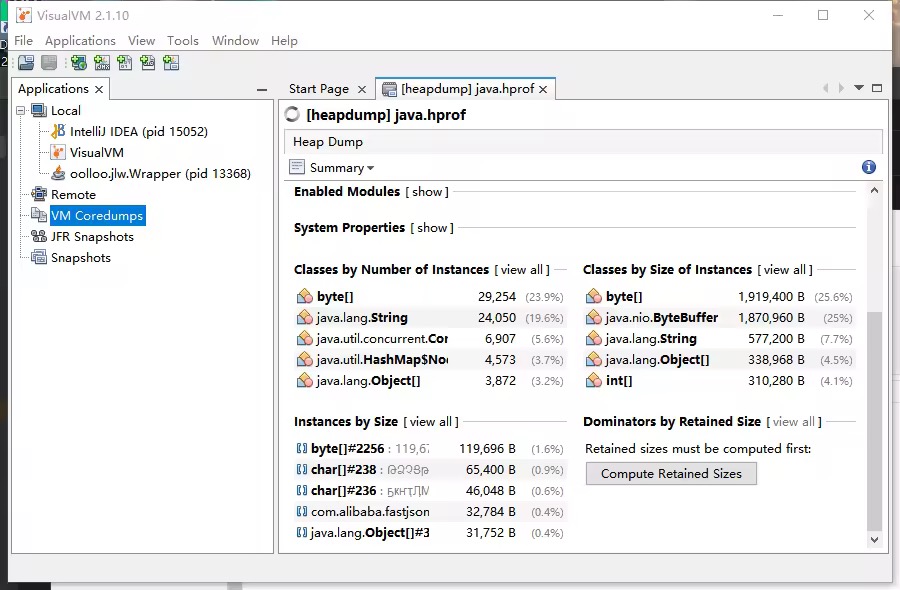Screen dimensions: 900x590
Task: Click the Load snapshot toolbar icon
Action: [x=25, y=63]
